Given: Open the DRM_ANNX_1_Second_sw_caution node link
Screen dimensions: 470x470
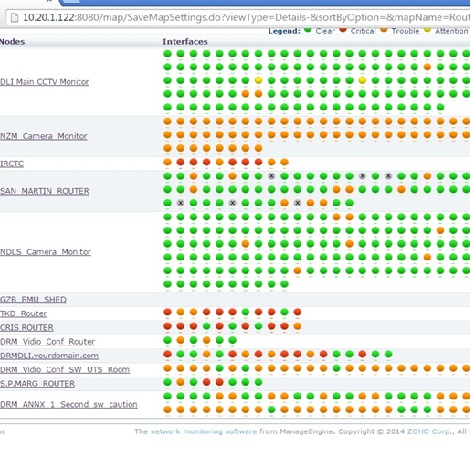Looking at the screenshot, I should pyautogui.click(x=69, y=404).
